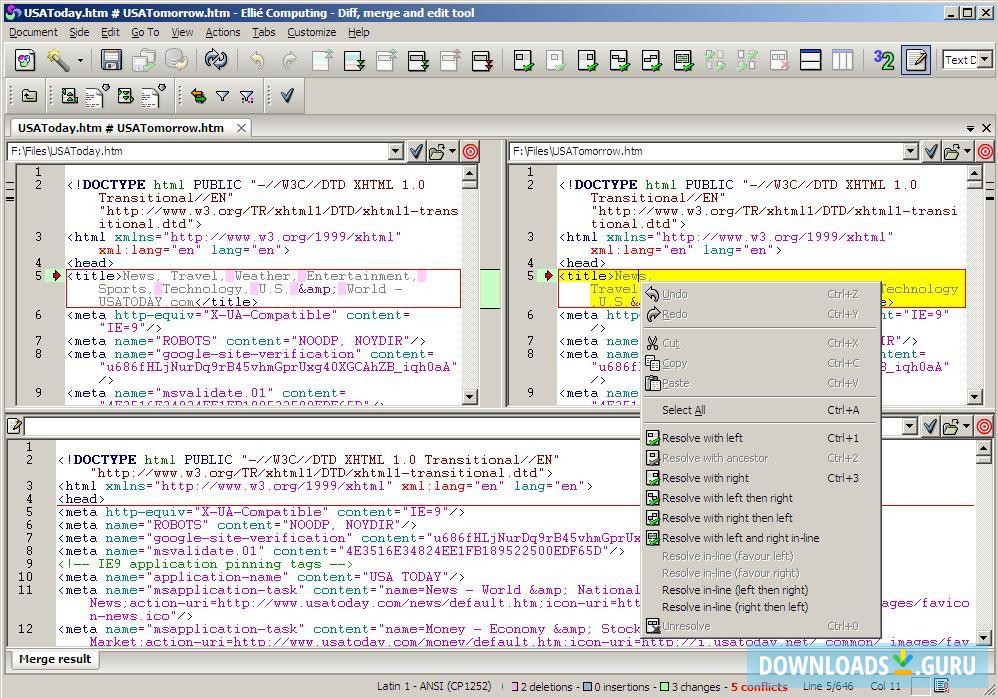Viewport: 998px width, 698px height.
Task: Click left pane vertical scrollbar down arrow
Action: [470, 397]
